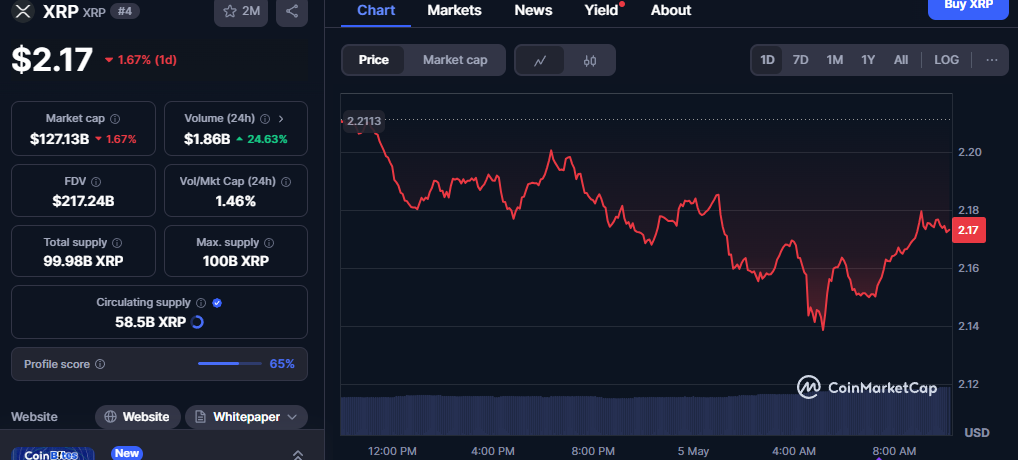
Task: Click circulating supply progress ring
Action: point(197,322)
